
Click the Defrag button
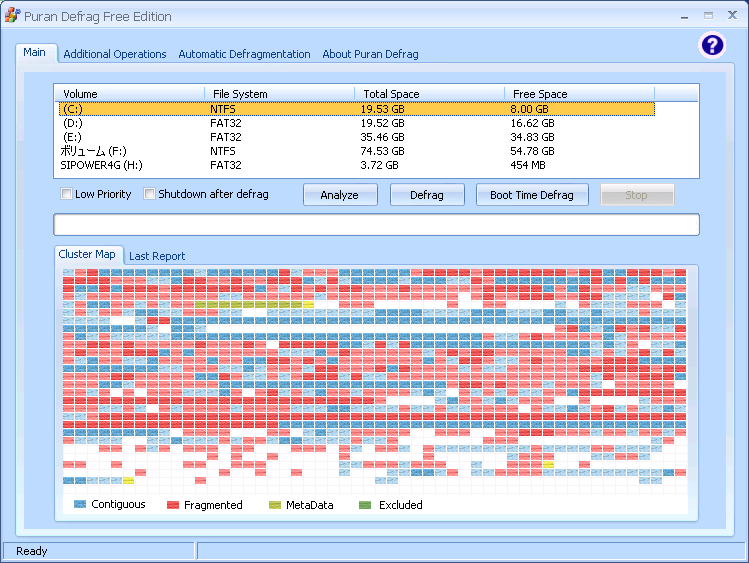[x=427, y=195]
